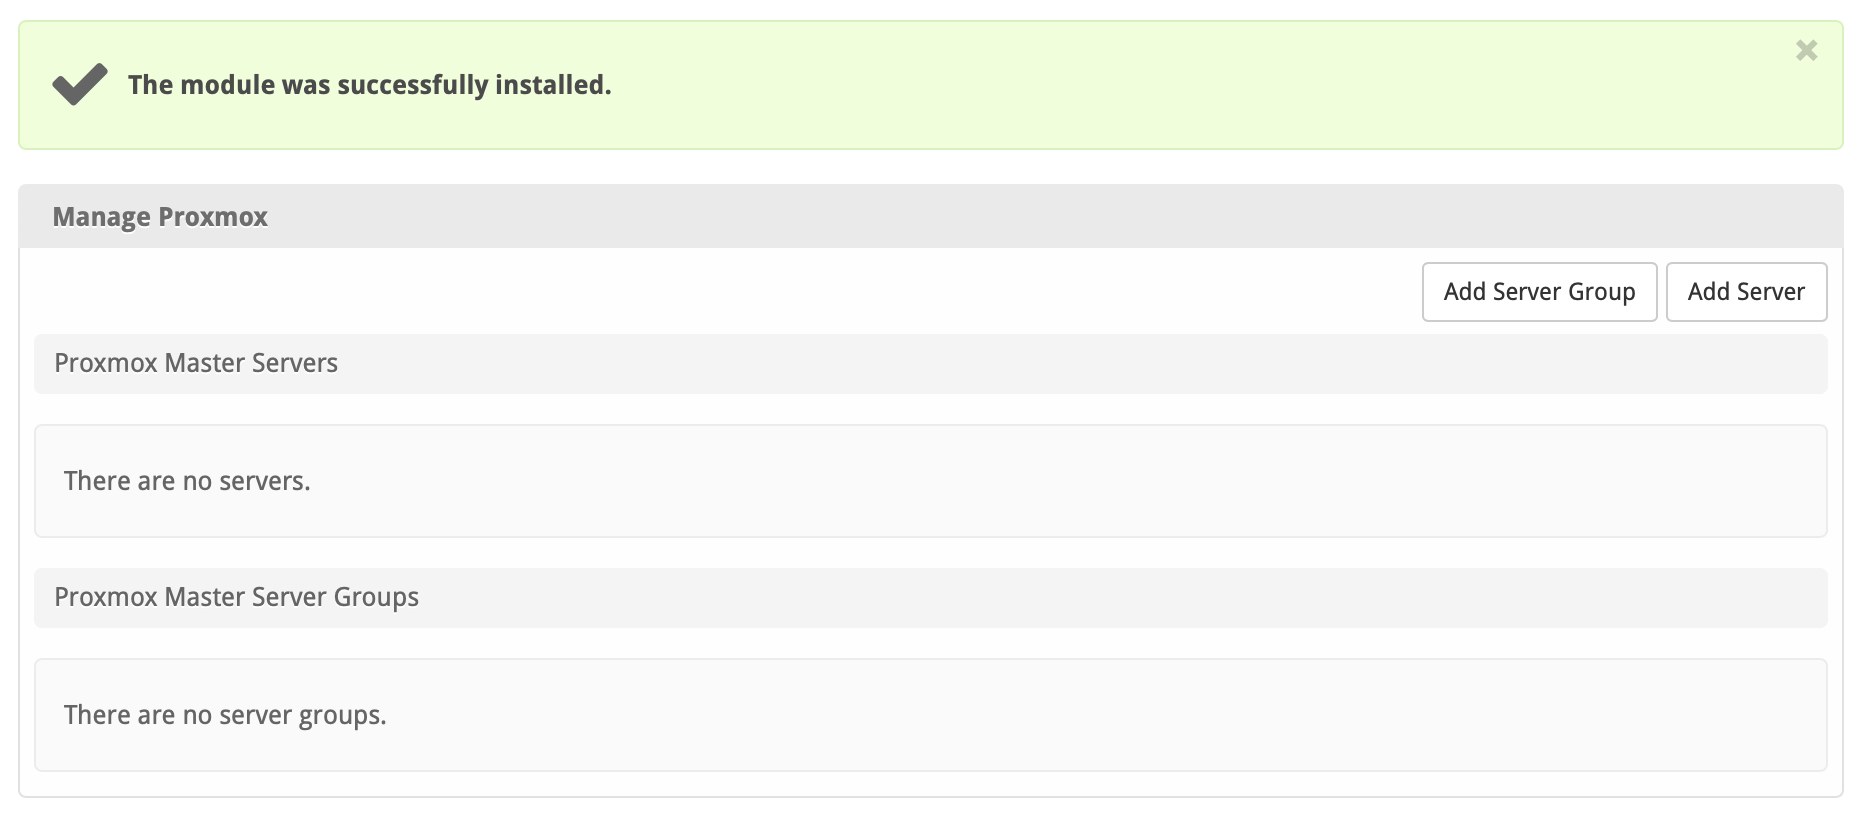This screenshot has height=828, width=1860.
Task: Open the Add Server form
Action: coord(1746,292)
